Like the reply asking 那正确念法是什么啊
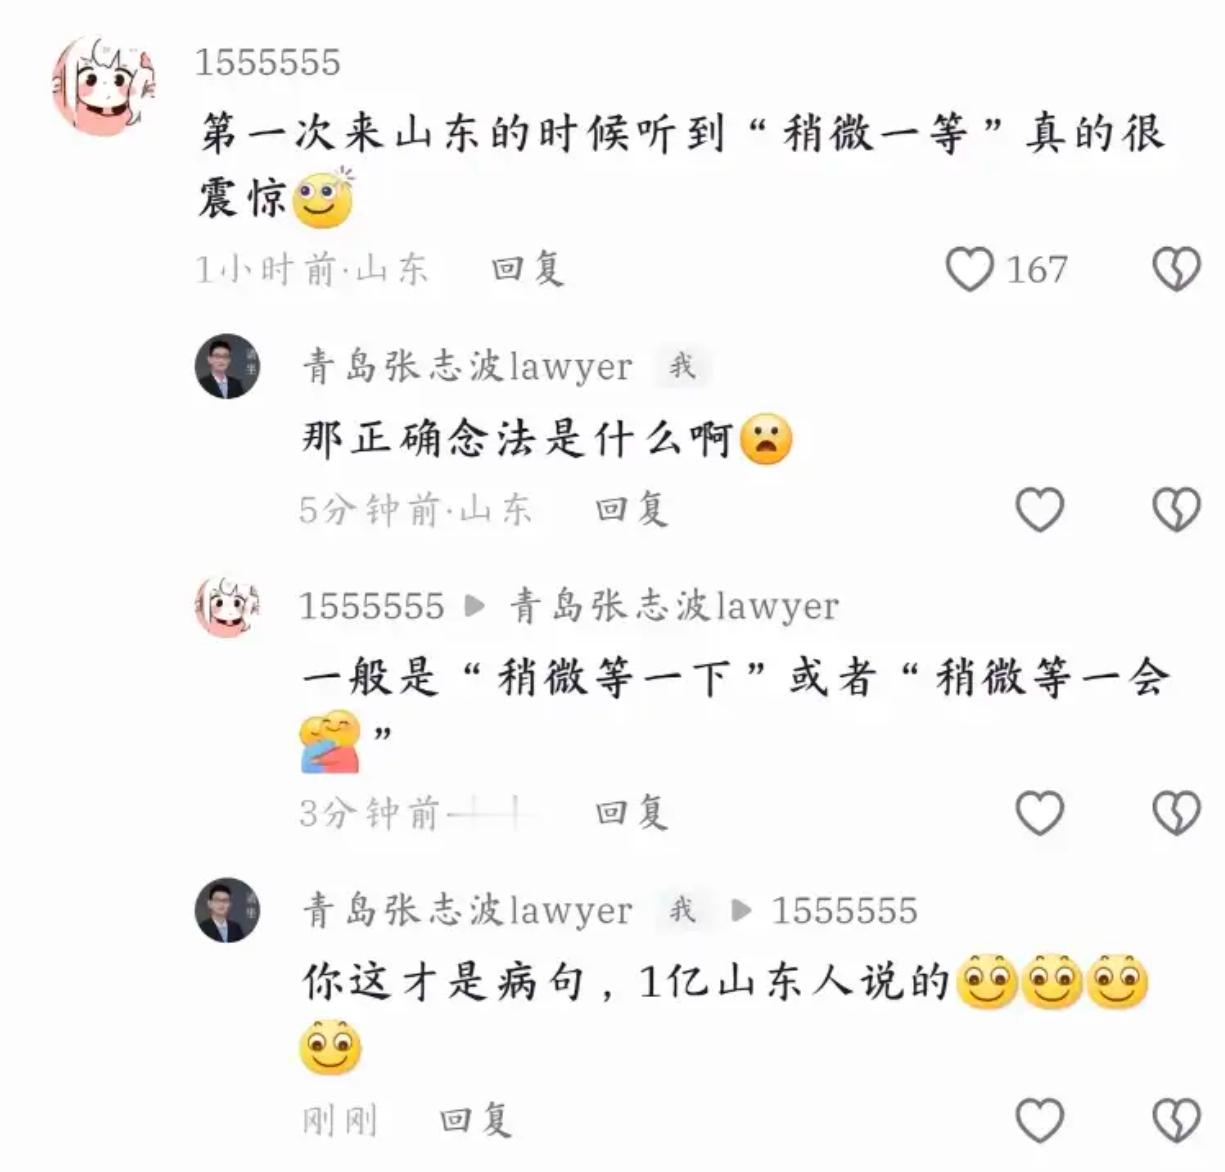This screenshot has width=1225, height=1172. point(1040,510)
